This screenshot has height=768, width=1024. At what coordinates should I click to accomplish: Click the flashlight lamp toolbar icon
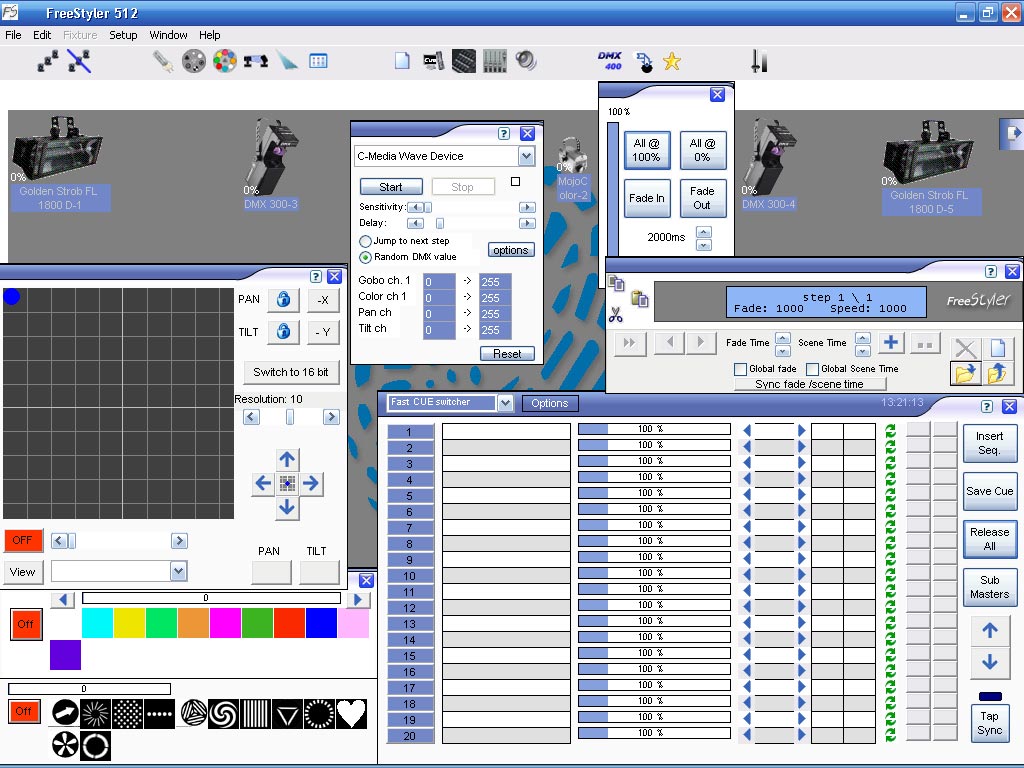pos(163,61)
